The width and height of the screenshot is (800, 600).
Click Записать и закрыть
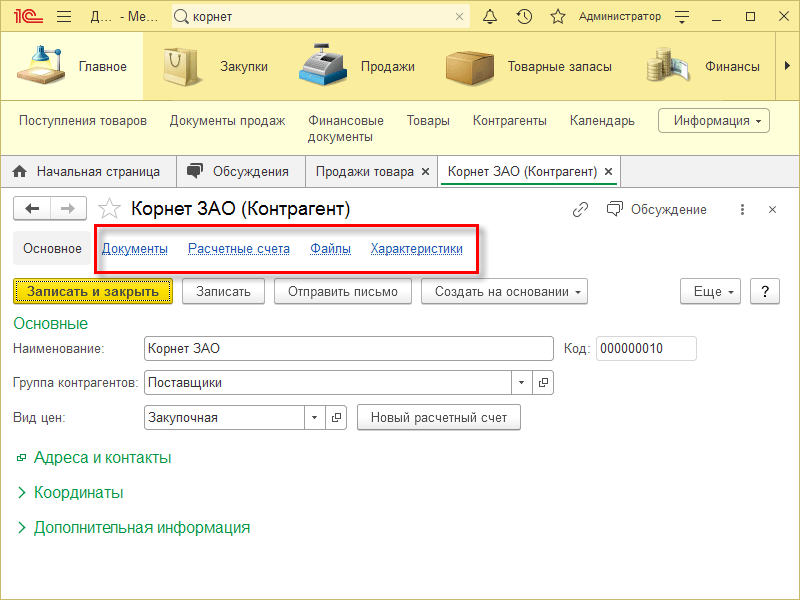(x=93, y=291)
